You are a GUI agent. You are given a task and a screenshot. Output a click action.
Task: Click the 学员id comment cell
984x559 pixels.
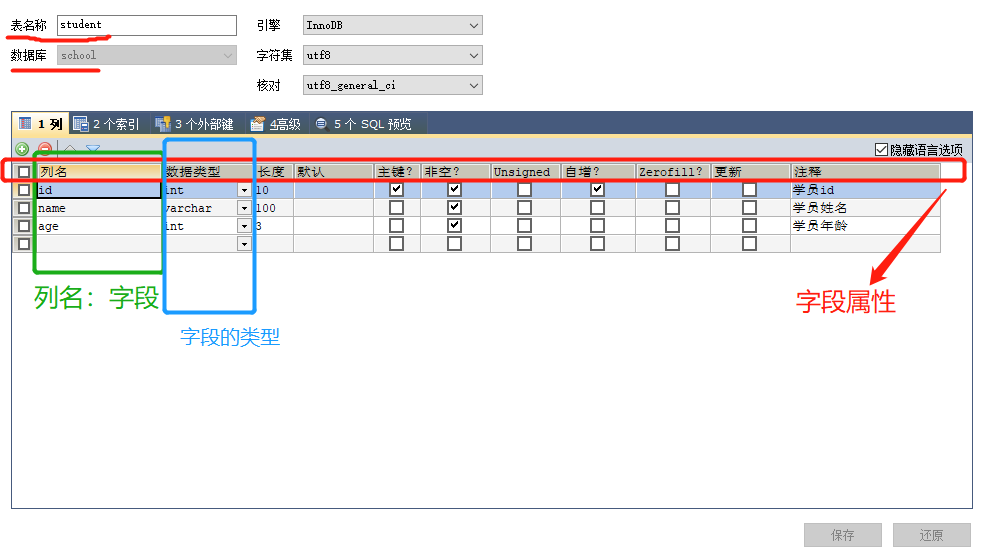(865, 189)
